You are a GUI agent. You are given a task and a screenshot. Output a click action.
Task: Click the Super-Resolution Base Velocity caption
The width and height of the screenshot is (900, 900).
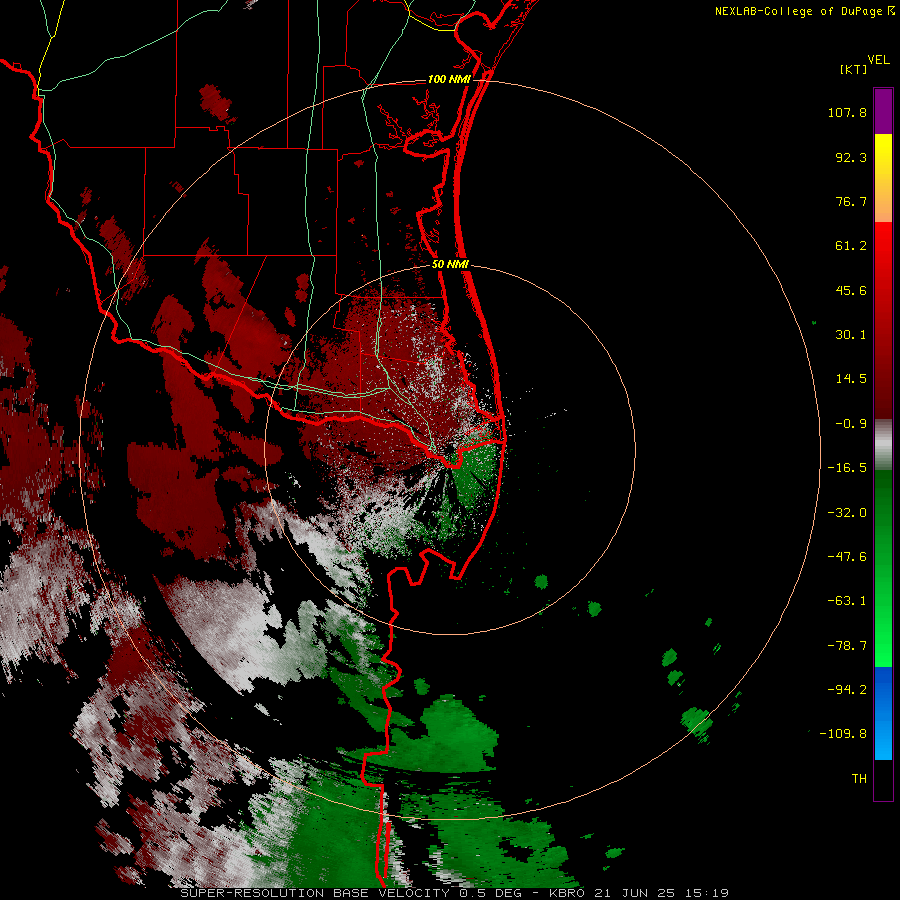[x=455, y=893]
